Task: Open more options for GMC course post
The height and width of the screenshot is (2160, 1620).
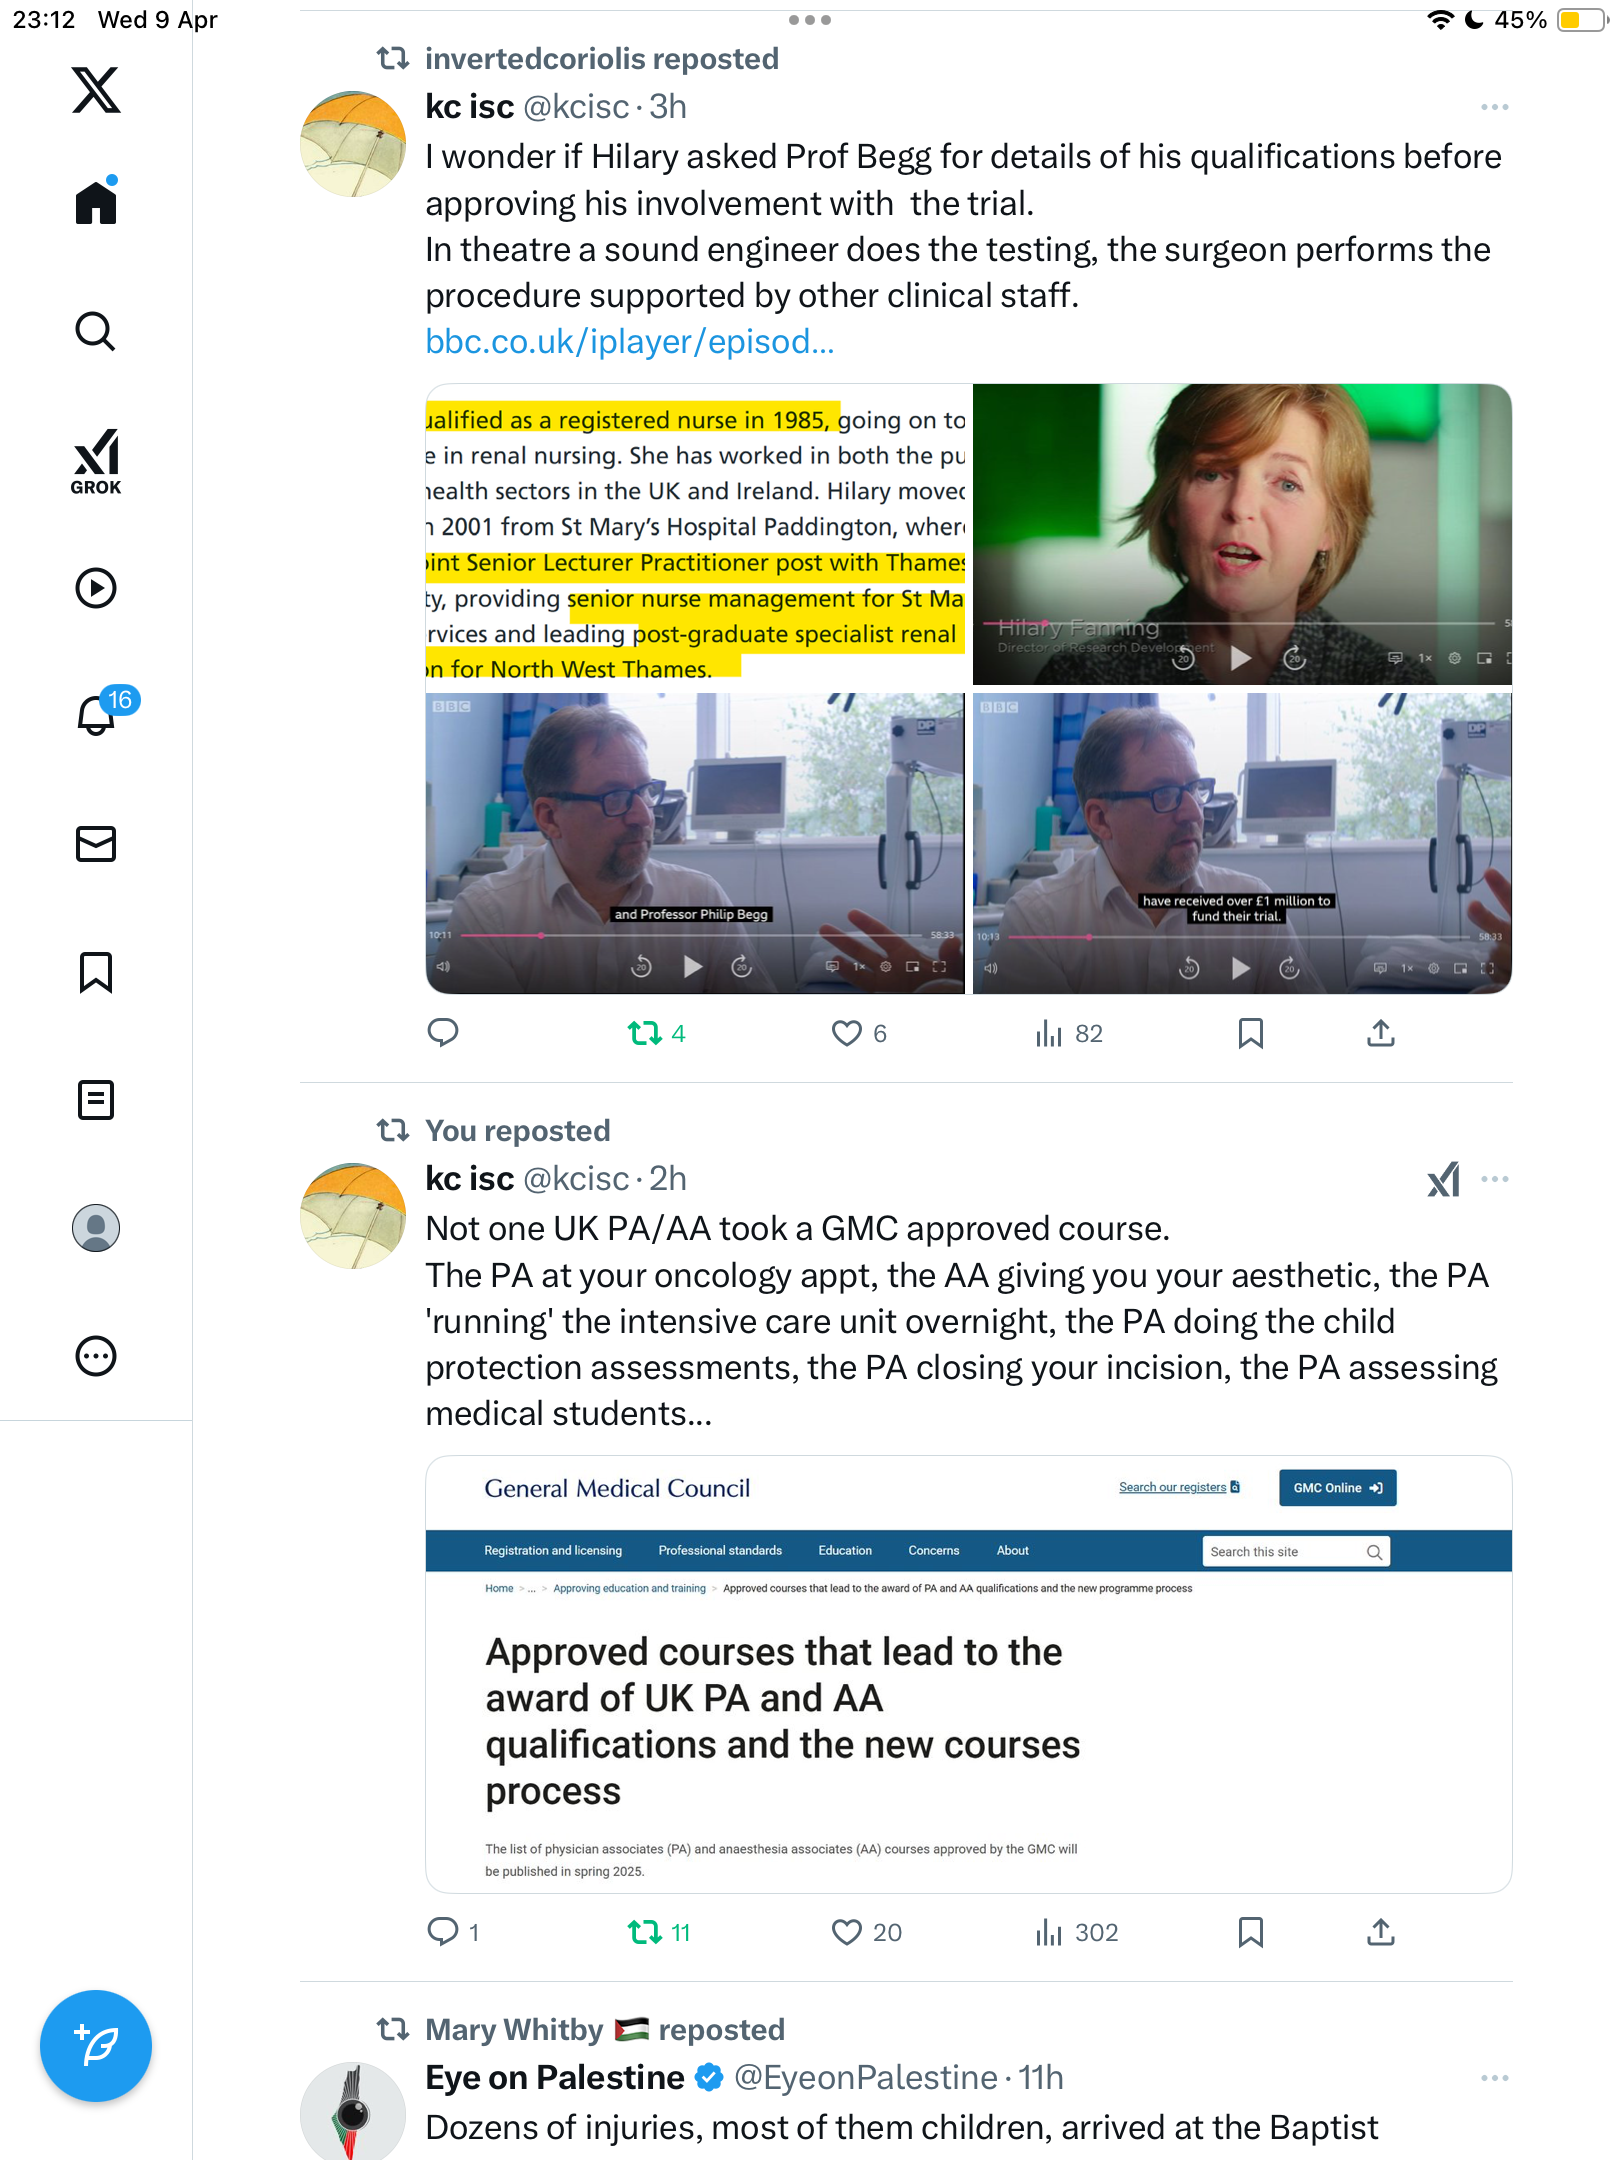Action: coord(1494,1179)
